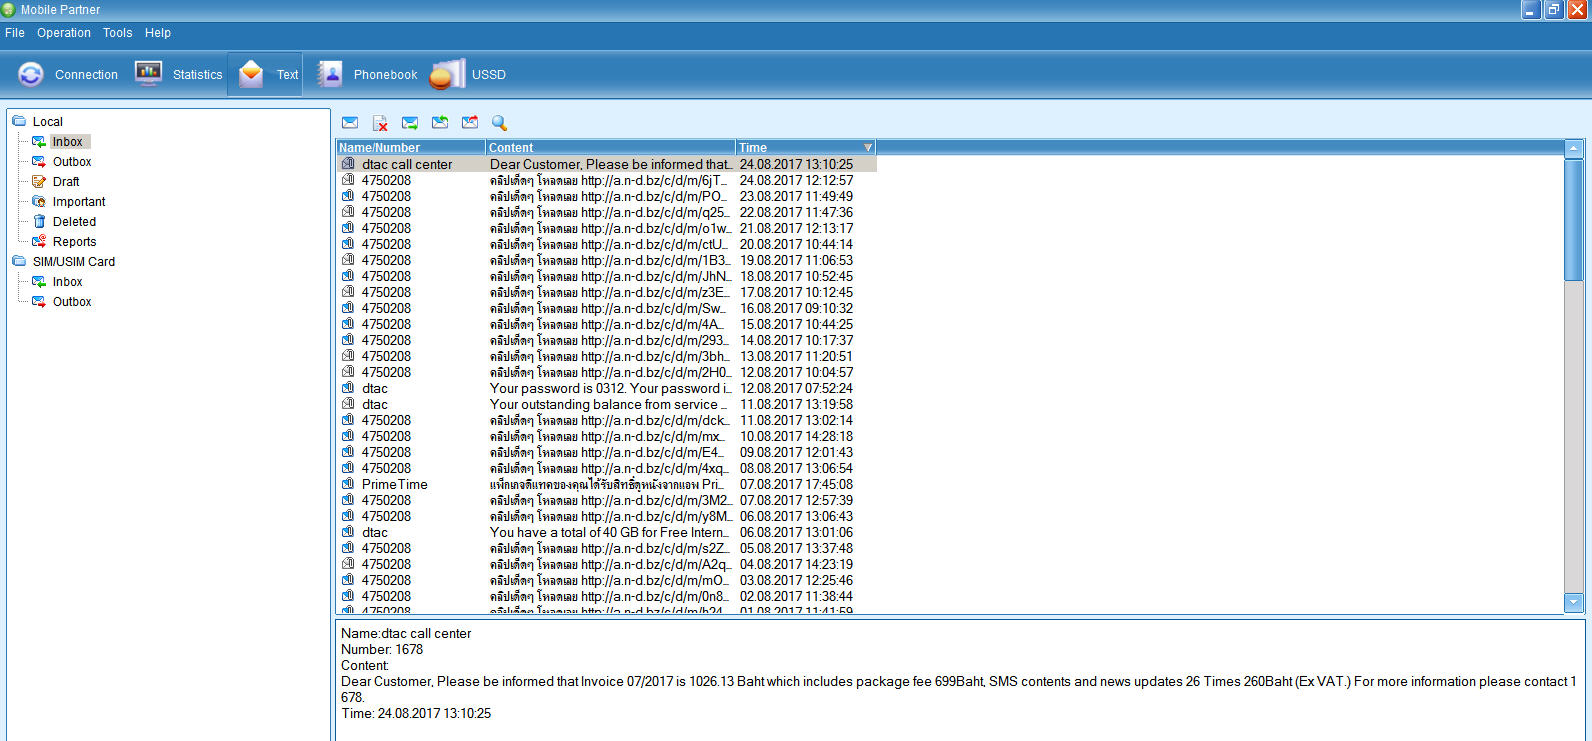Open the Reports folder

tap(75, 242)
